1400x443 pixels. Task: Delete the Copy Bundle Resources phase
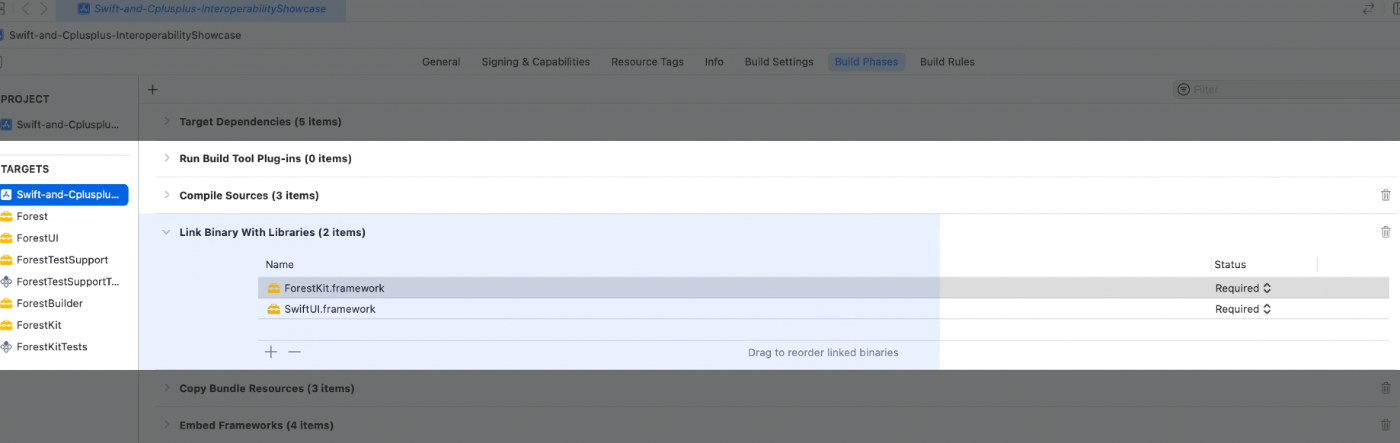pos(1385,388)
